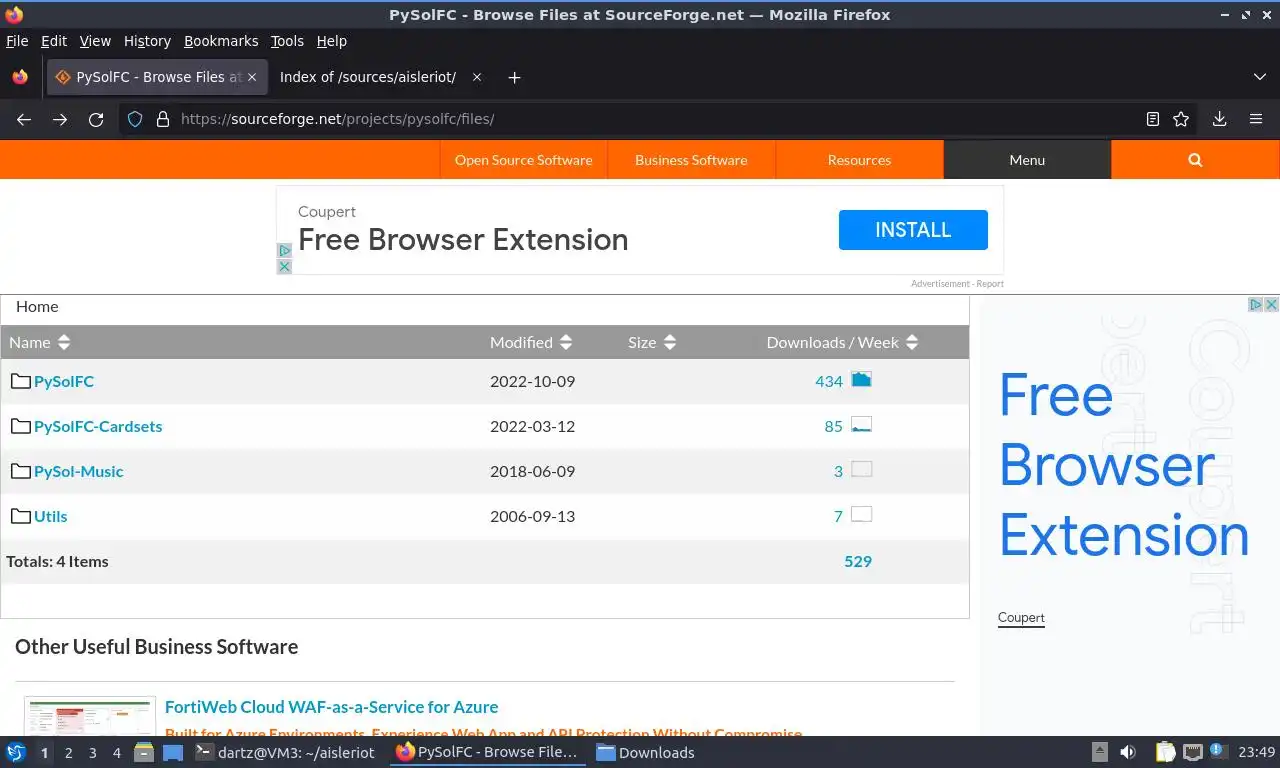
Task: Switch to the Index of /sources/aisleriot tab
Action: 380,77
